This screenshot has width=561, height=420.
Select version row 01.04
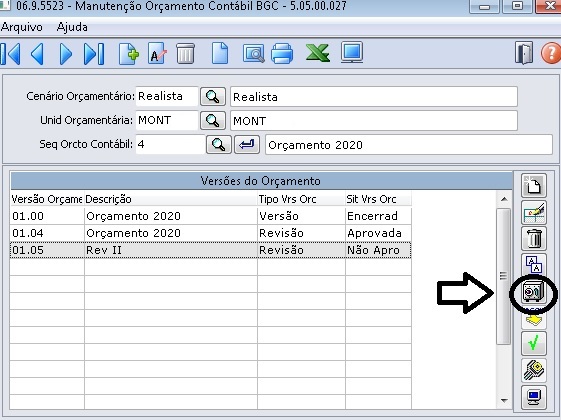tap(211, 233)
